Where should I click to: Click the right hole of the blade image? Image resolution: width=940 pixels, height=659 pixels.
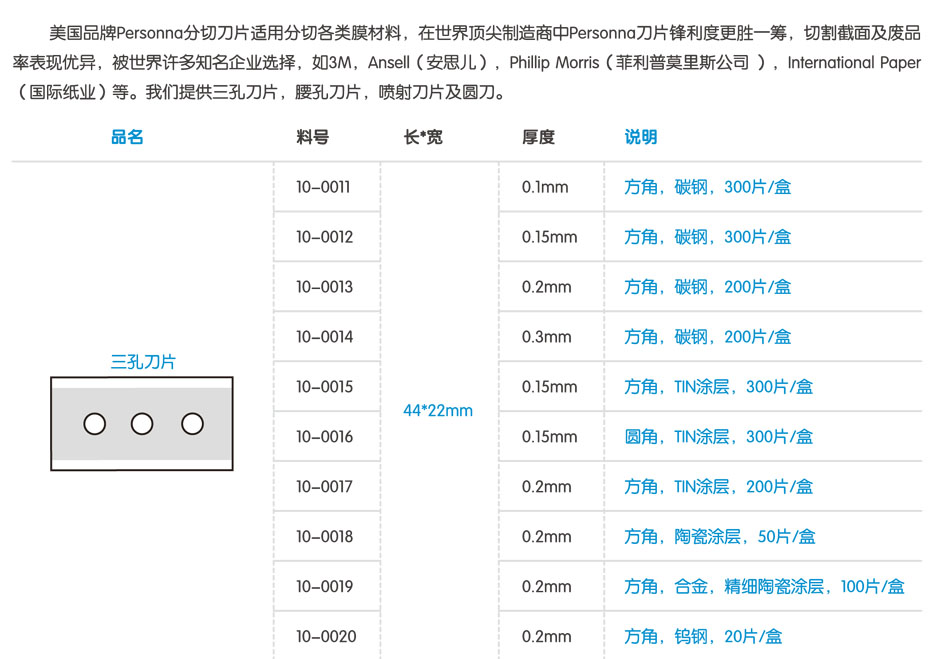click(192, 424)
